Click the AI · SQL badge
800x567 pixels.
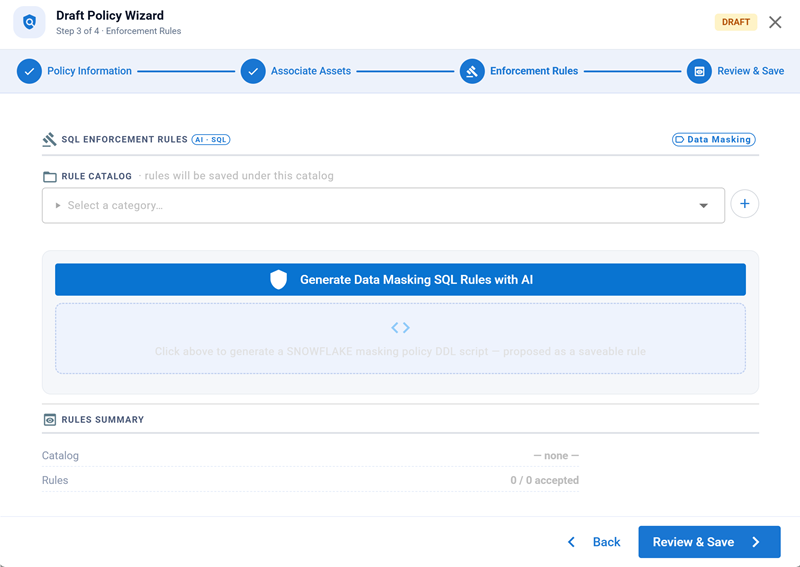(x=211, y=139)
